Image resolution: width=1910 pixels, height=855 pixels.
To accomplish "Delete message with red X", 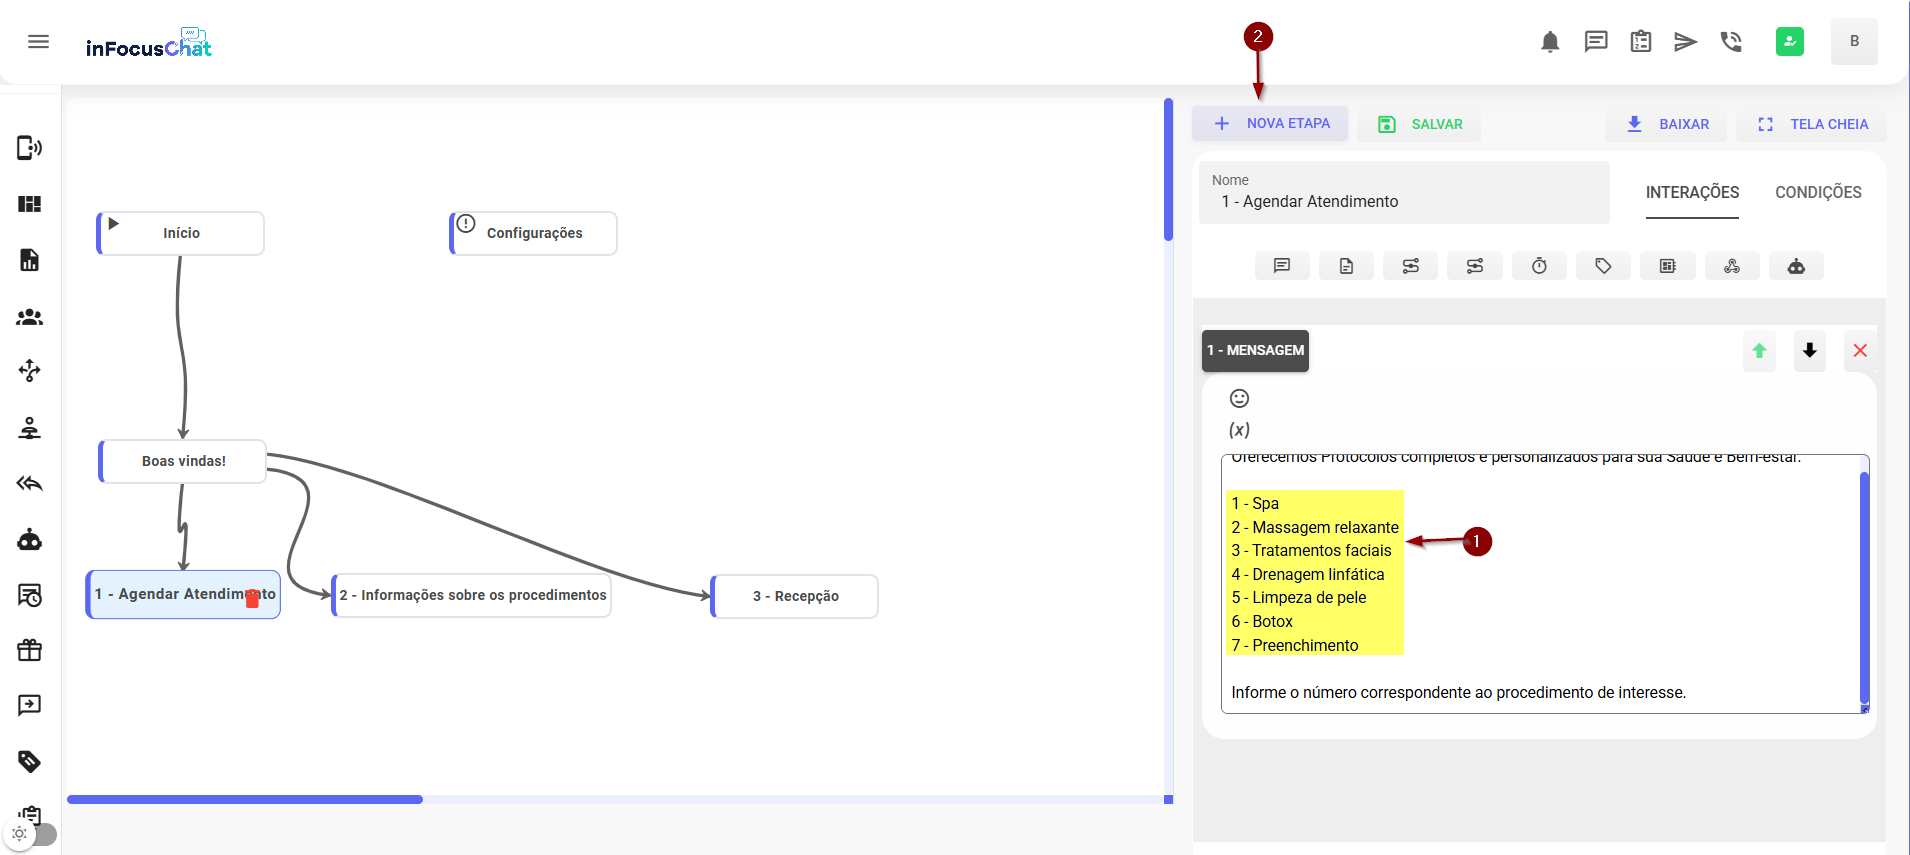I will point(1860,351).
